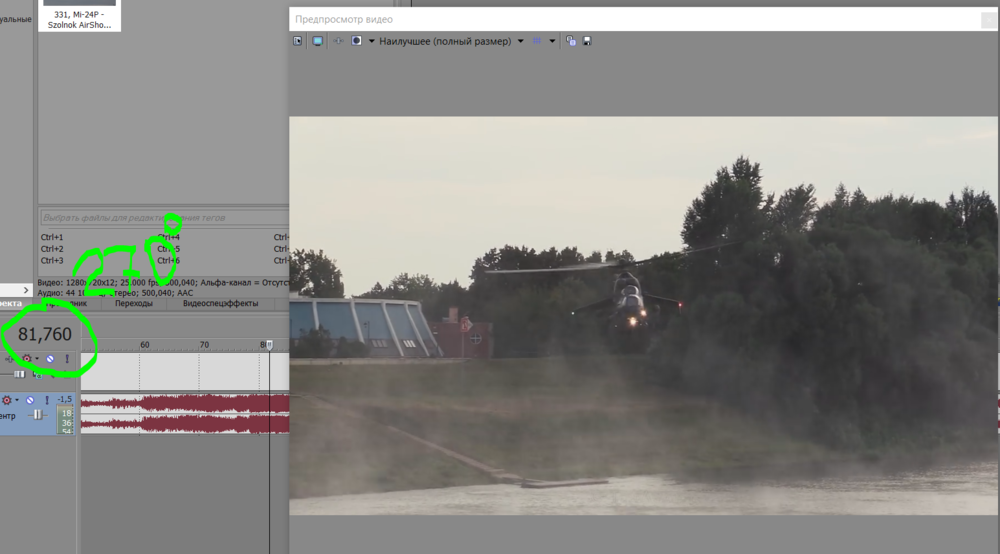Image resolution: width=1000 pixels, height=554 pixels.
Task: Click the Аудио media properties info line
Action: pyautogui.click(x=115, y=293)
